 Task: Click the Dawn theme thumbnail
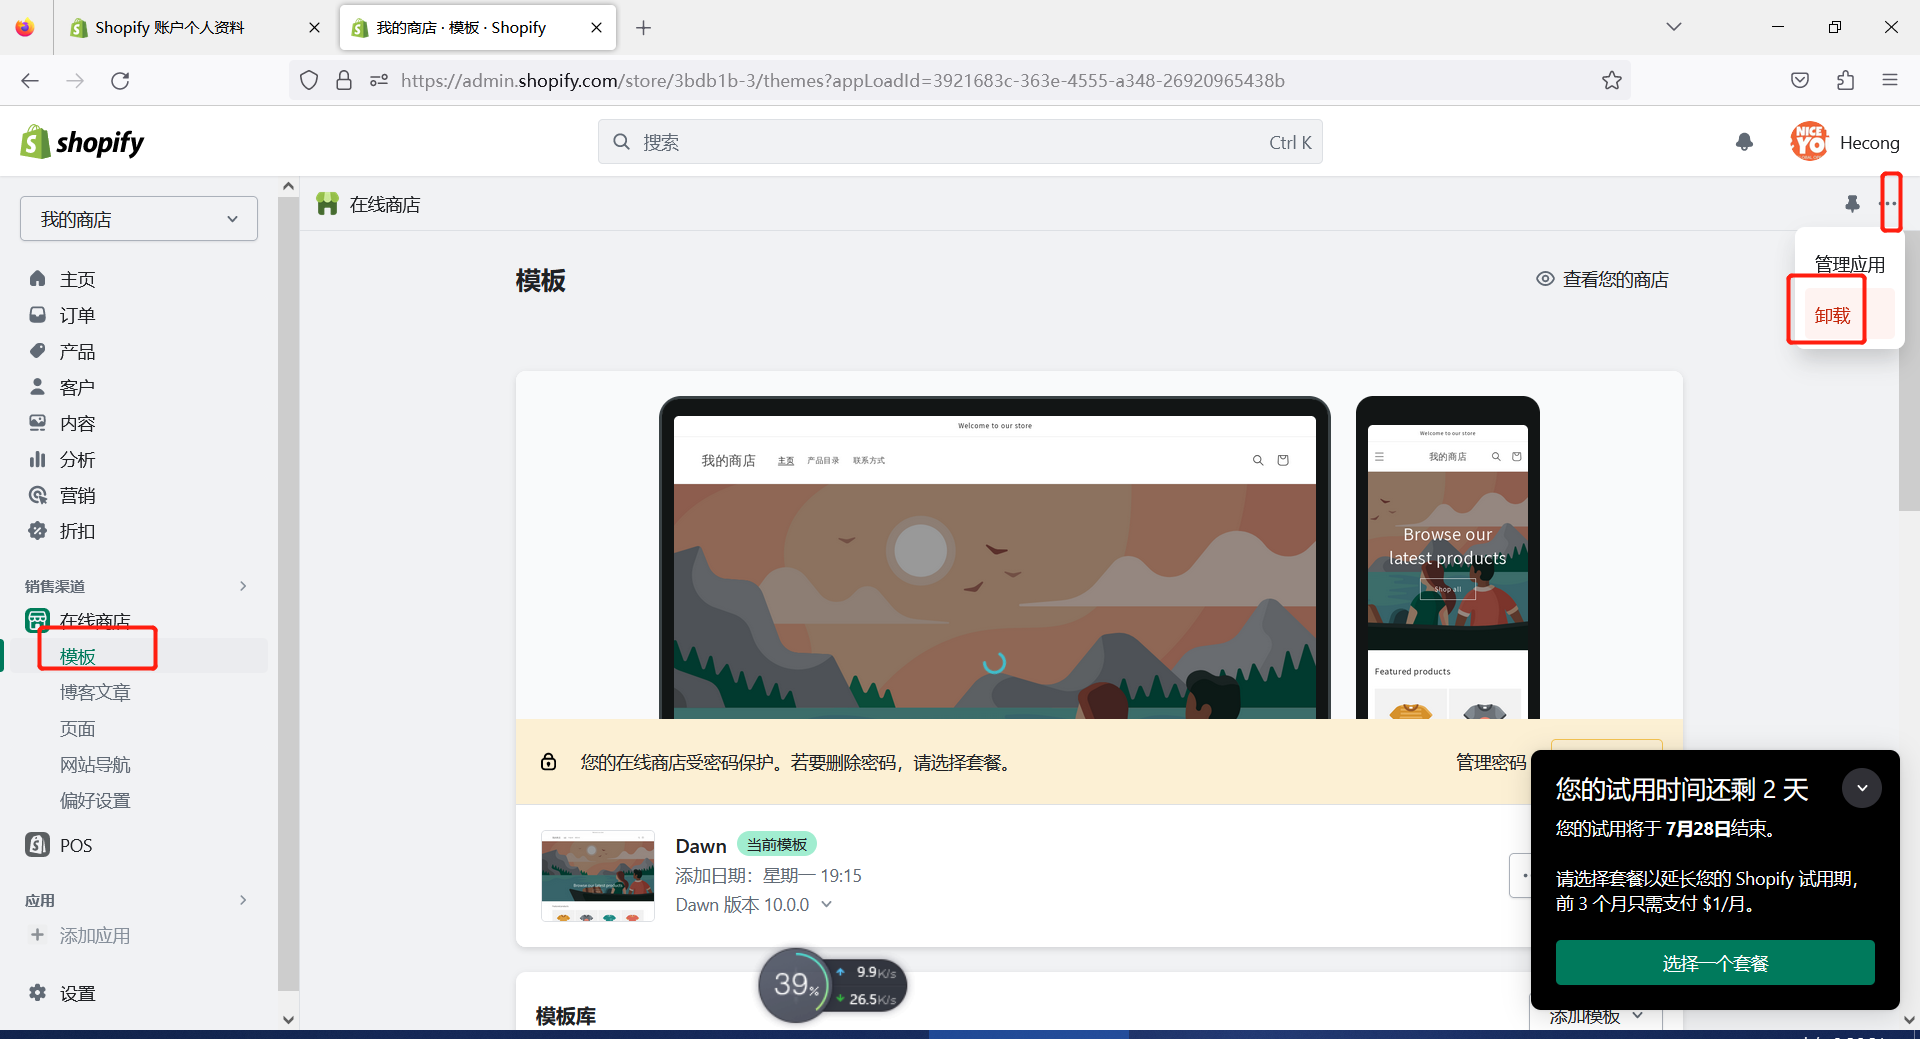tap(598, 875)
